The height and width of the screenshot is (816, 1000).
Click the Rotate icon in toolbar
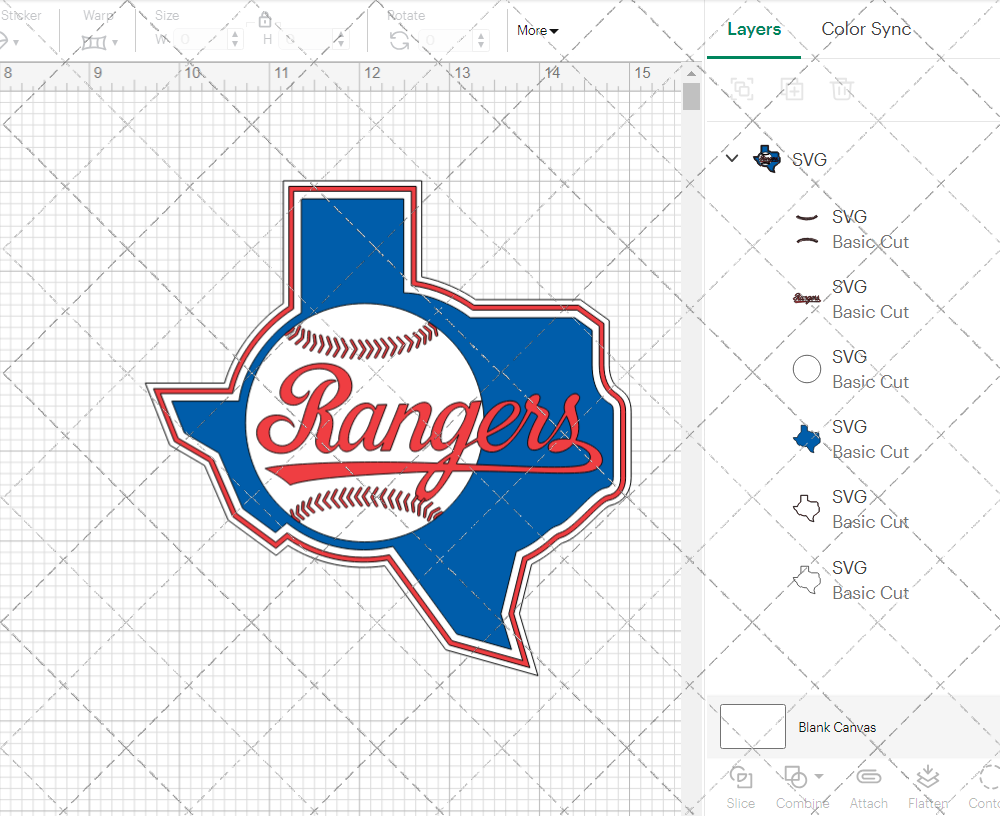click(399, 40)
